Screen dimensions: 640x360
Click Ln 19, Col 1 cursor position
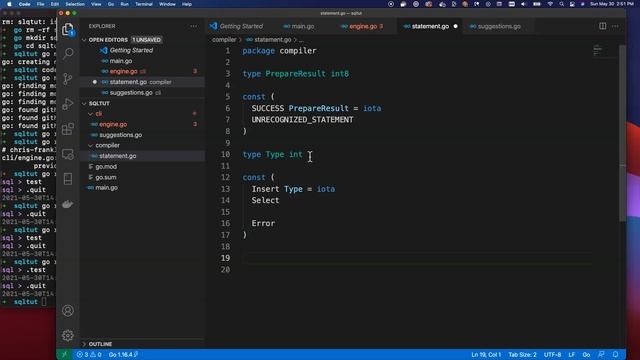coord(486,355)
